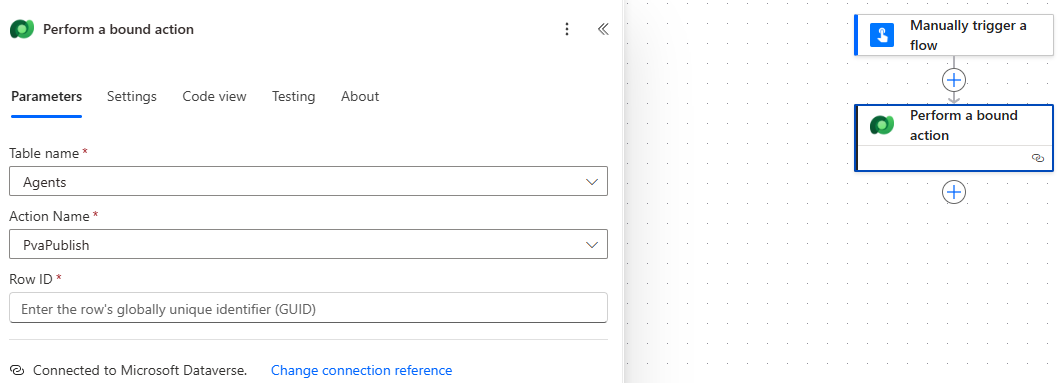Switch to the Testing tab
Image resolution: width=1062 pixels, height=383 pixels.
click(x=293, y=96)
